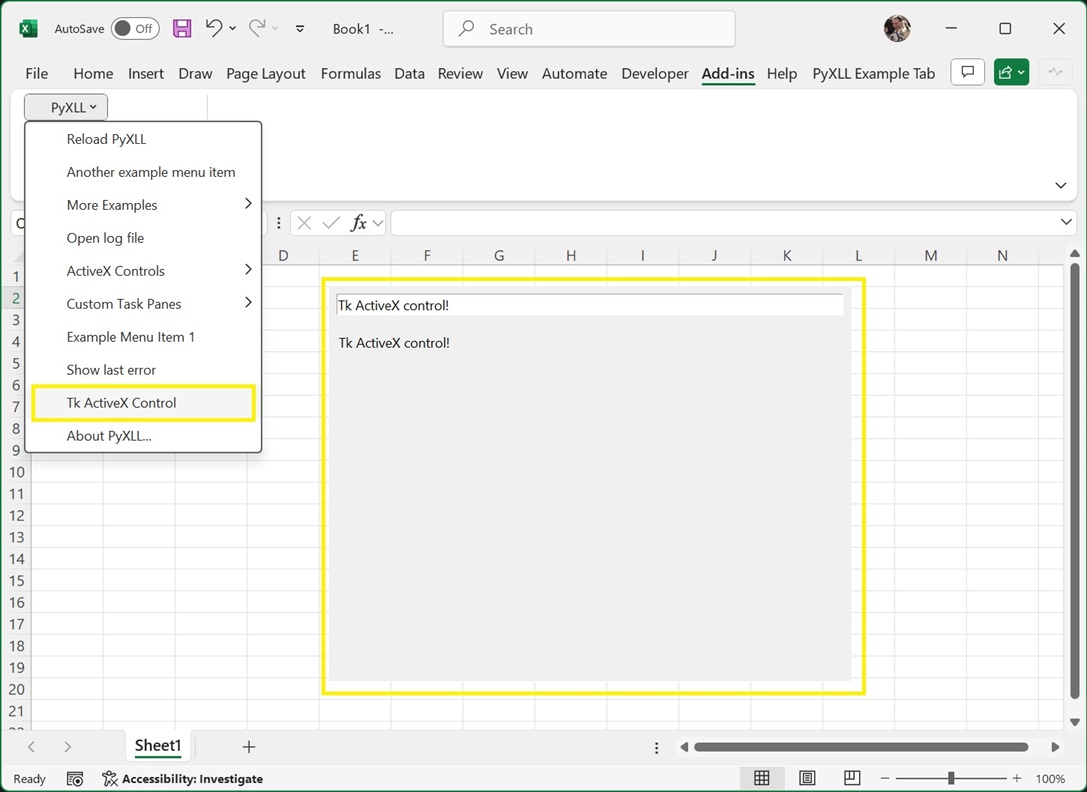Switch to Normal view icon

pyautogui.click(x=762, y=778)
